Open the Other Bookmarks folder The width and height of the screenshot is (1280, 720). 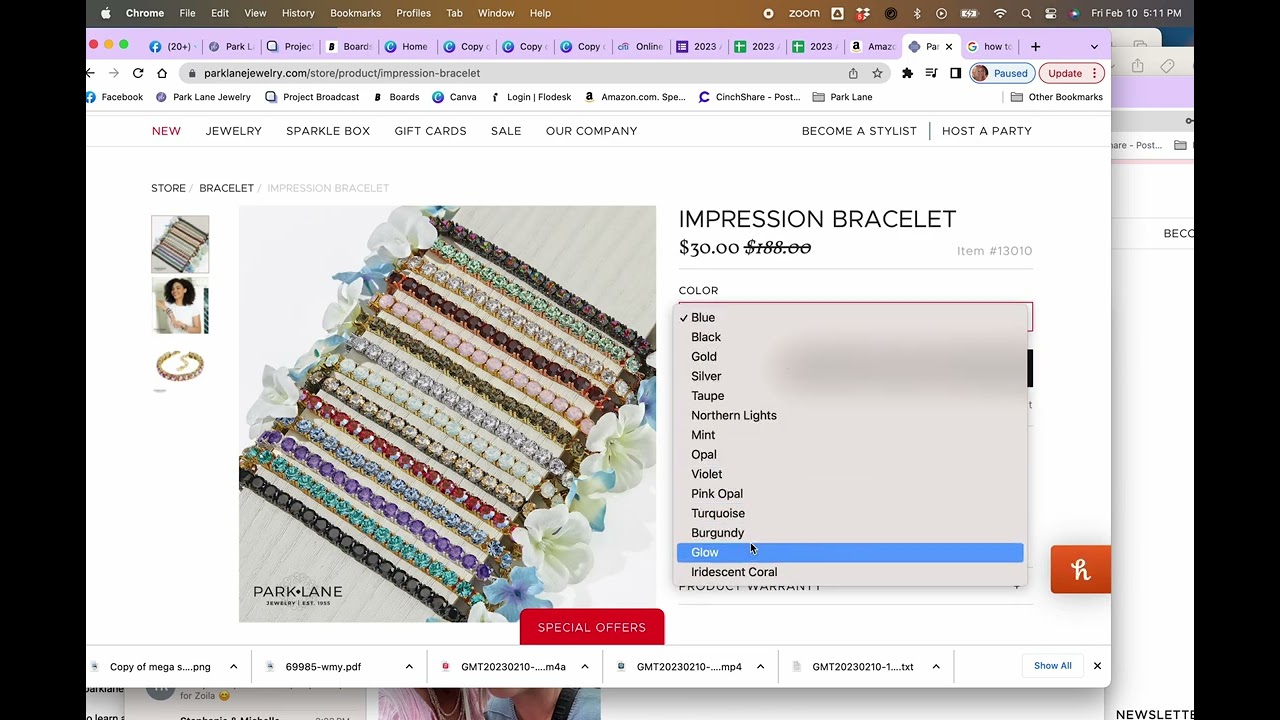click(1057, 97)
